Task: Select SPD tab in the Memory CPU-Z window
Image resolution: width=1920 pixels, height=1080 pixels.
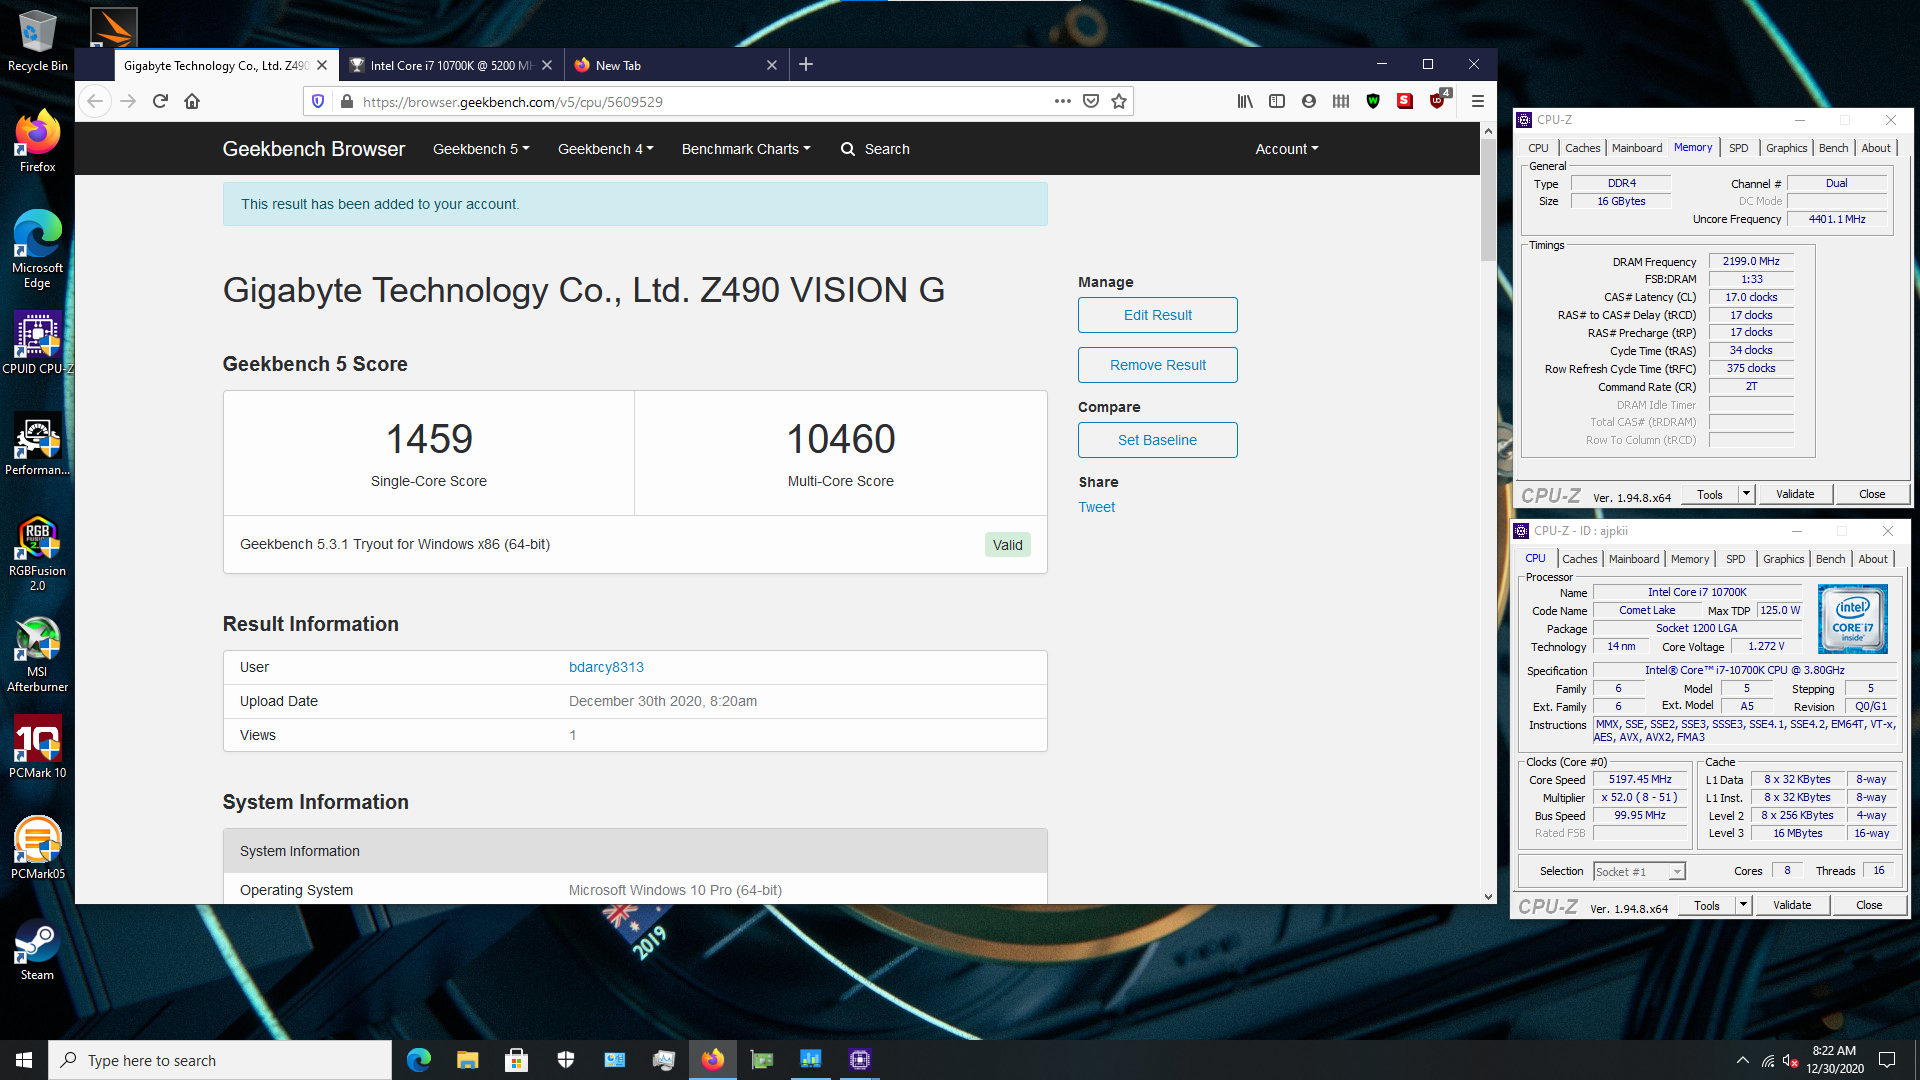Action: click(1739, 148)
